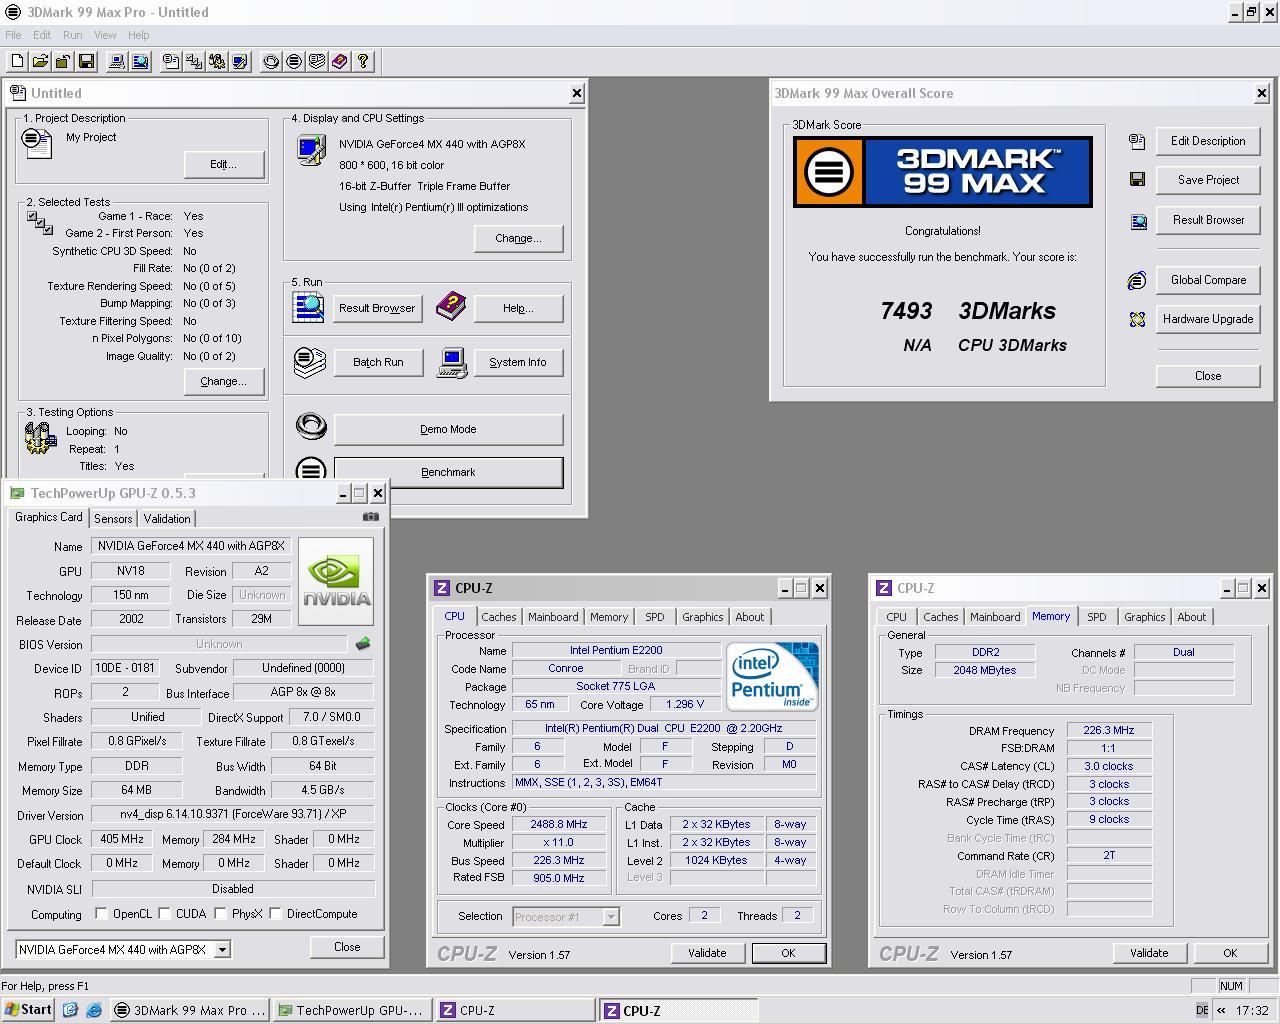This screenshot has width=1280, height=1024.
Task: Click the Batch Run button
Action: 378,362
